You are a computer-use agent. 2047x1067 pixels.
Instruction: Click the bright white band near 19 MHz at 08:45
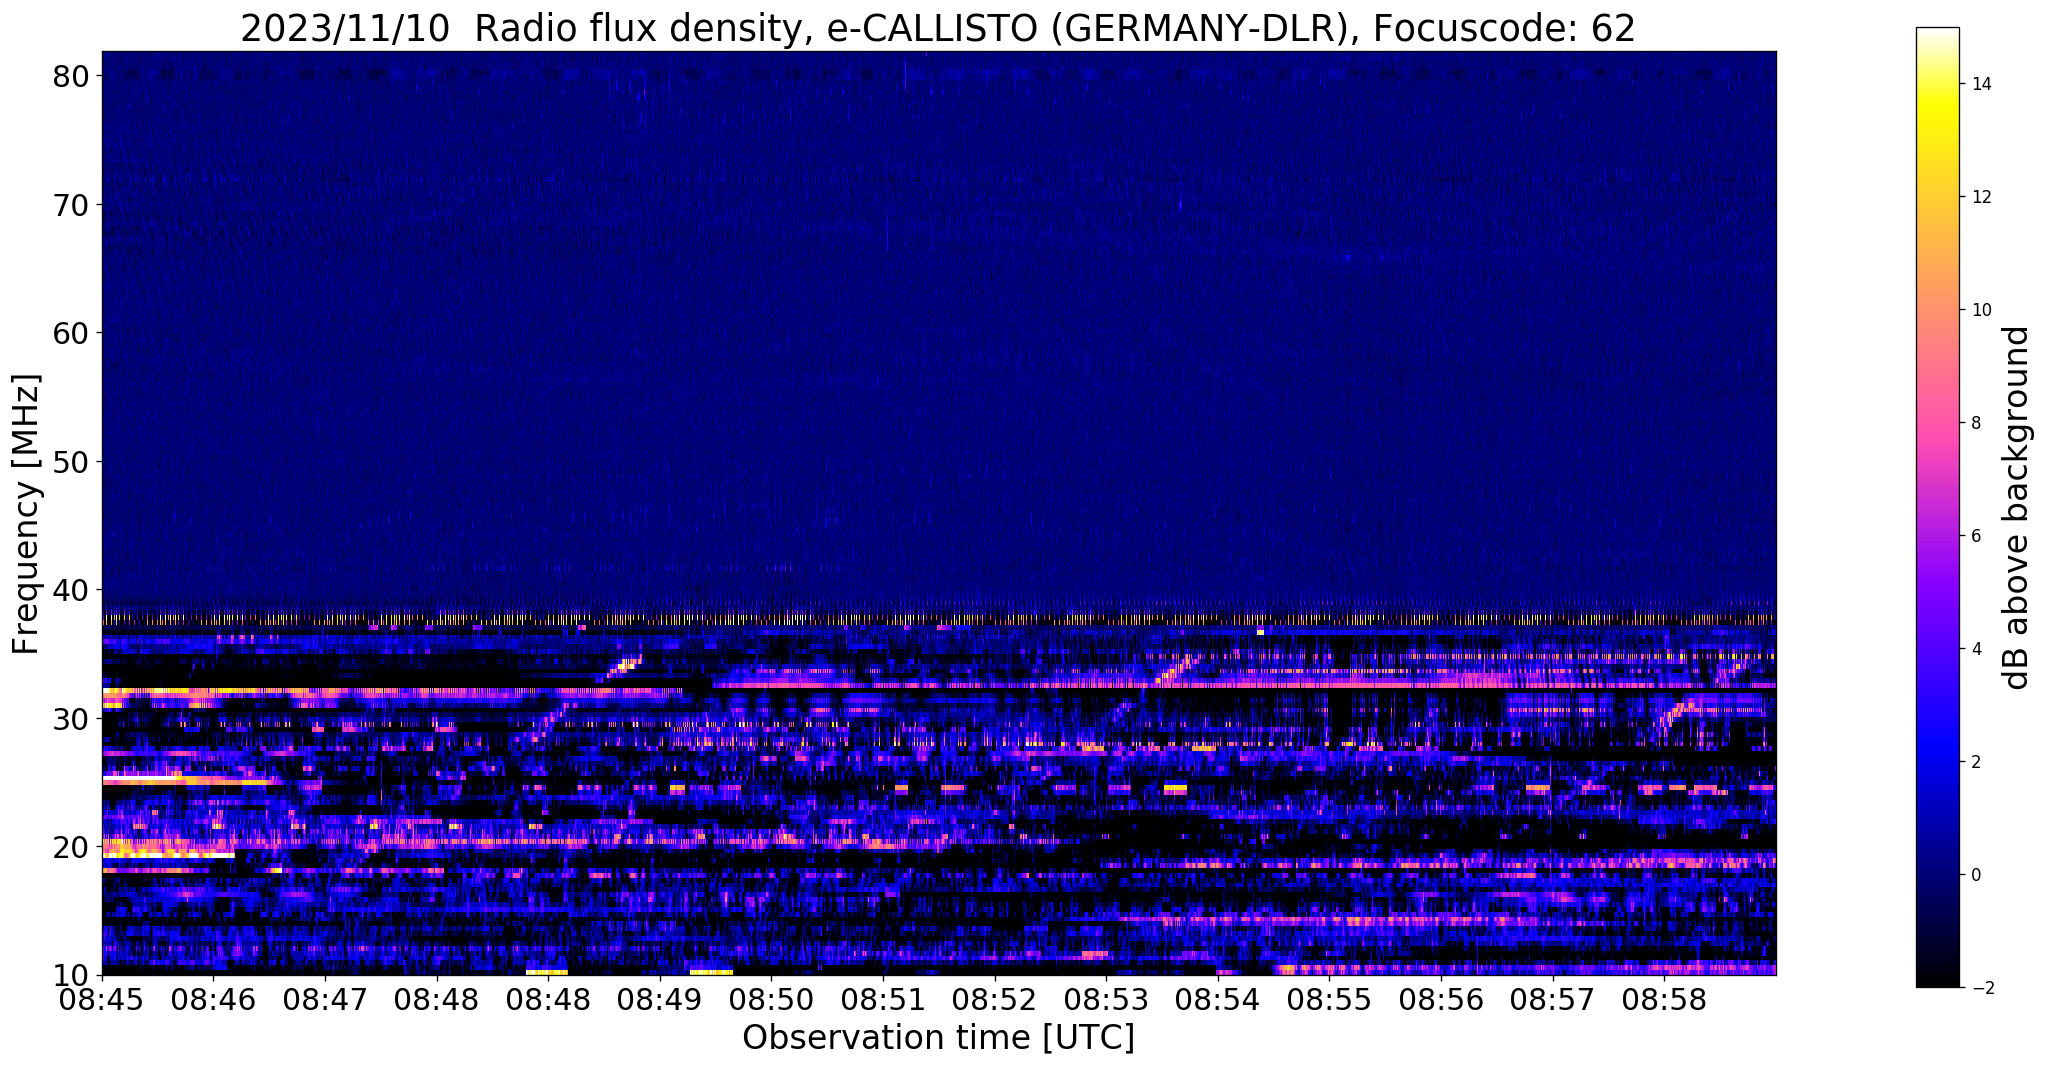168,855
